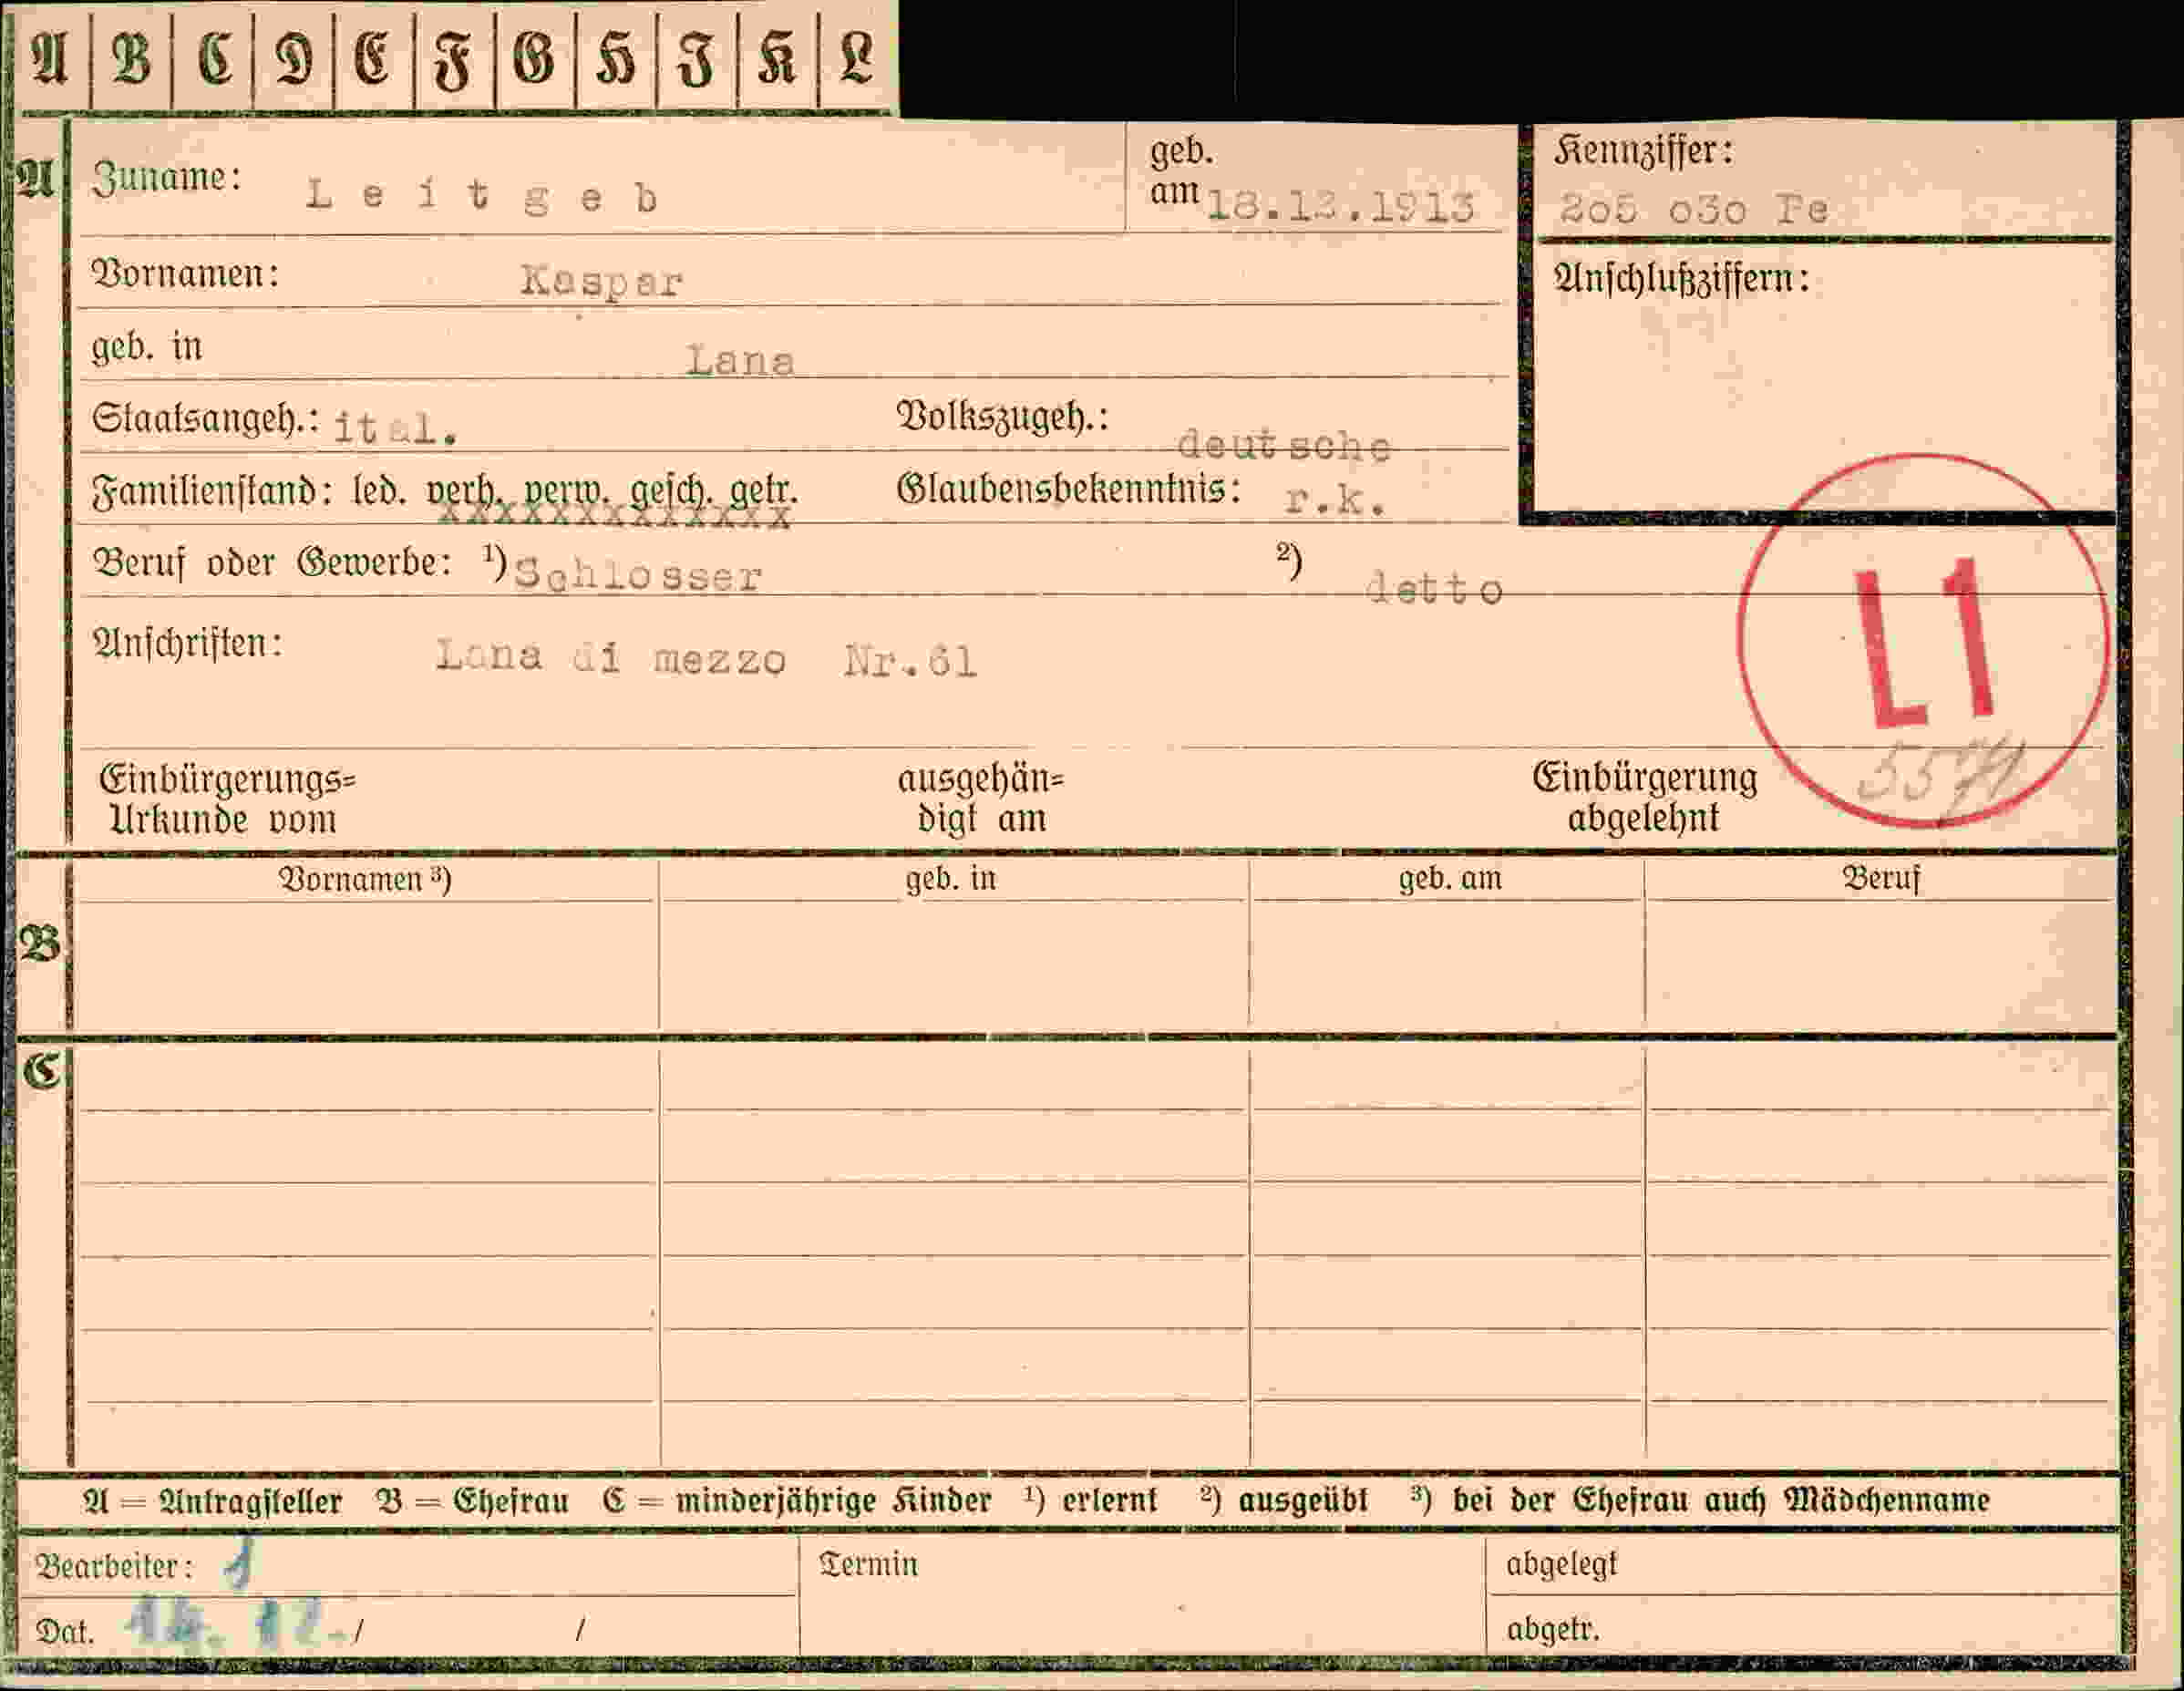
Task: Click the "Glaubensbekenntnis:" label
Action: coord(1068,489)
